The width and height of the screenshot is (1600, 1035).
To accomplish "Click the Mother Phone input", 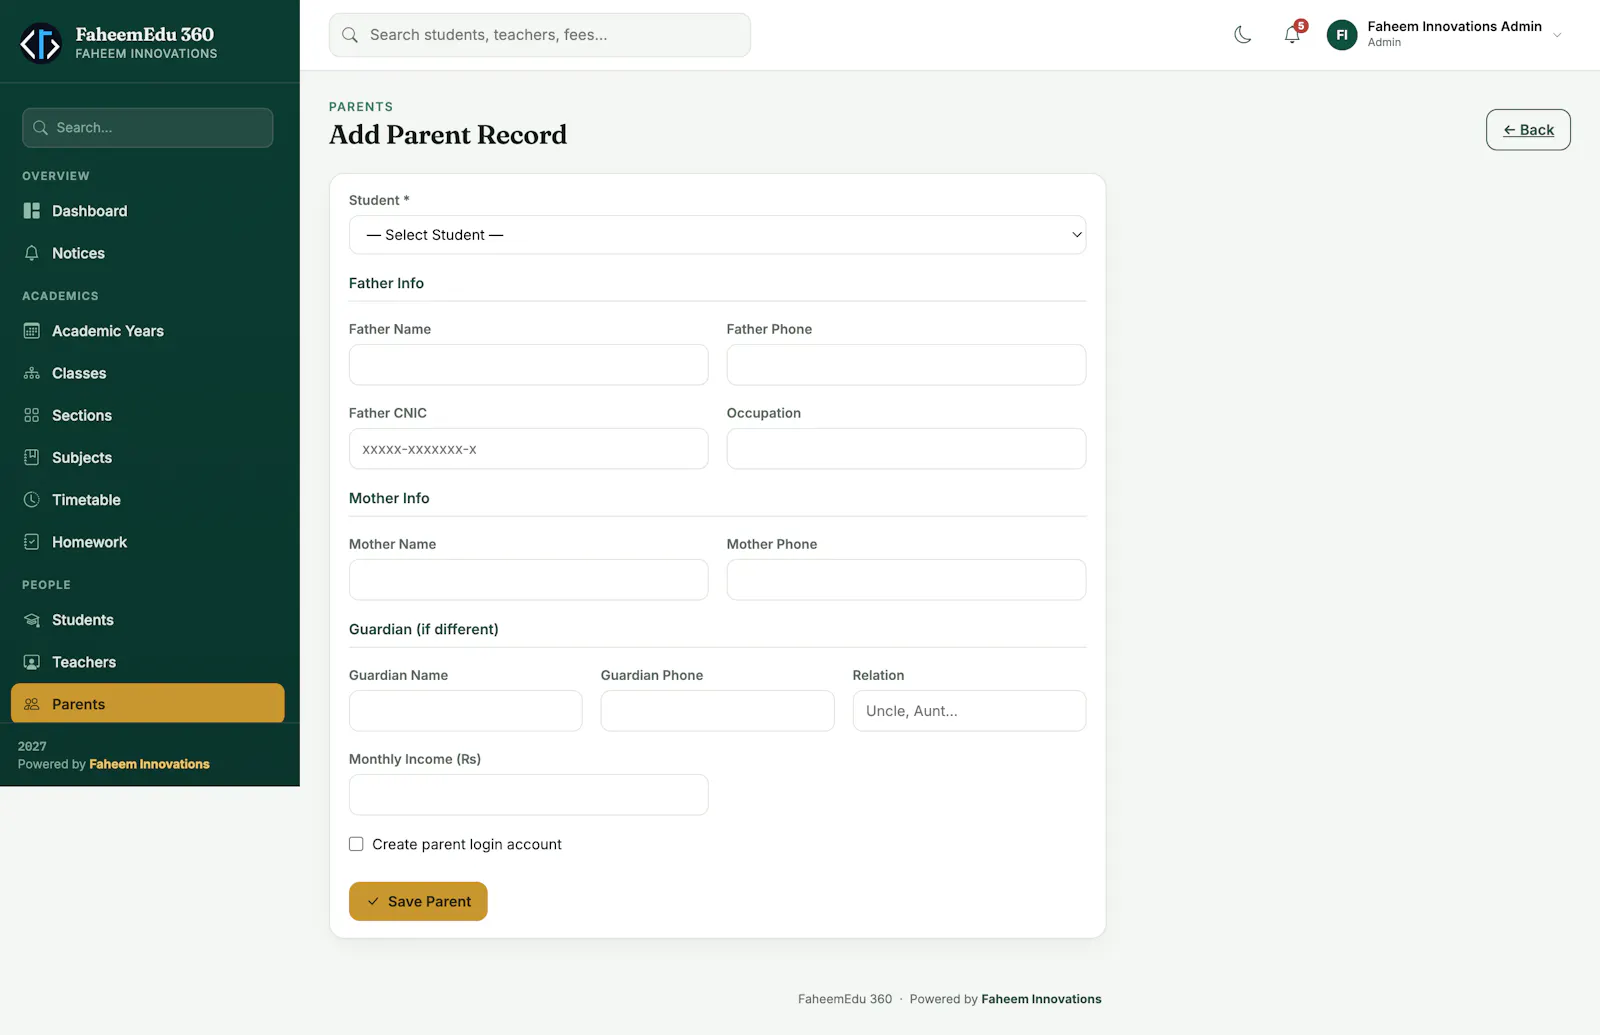I will click(x=906, y=580).
